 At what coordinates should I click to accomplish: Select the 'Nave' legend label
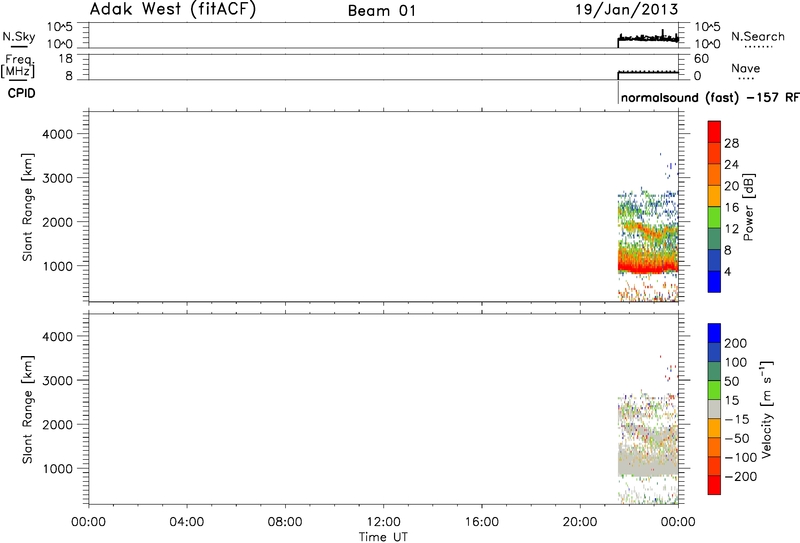coord(745,68)
